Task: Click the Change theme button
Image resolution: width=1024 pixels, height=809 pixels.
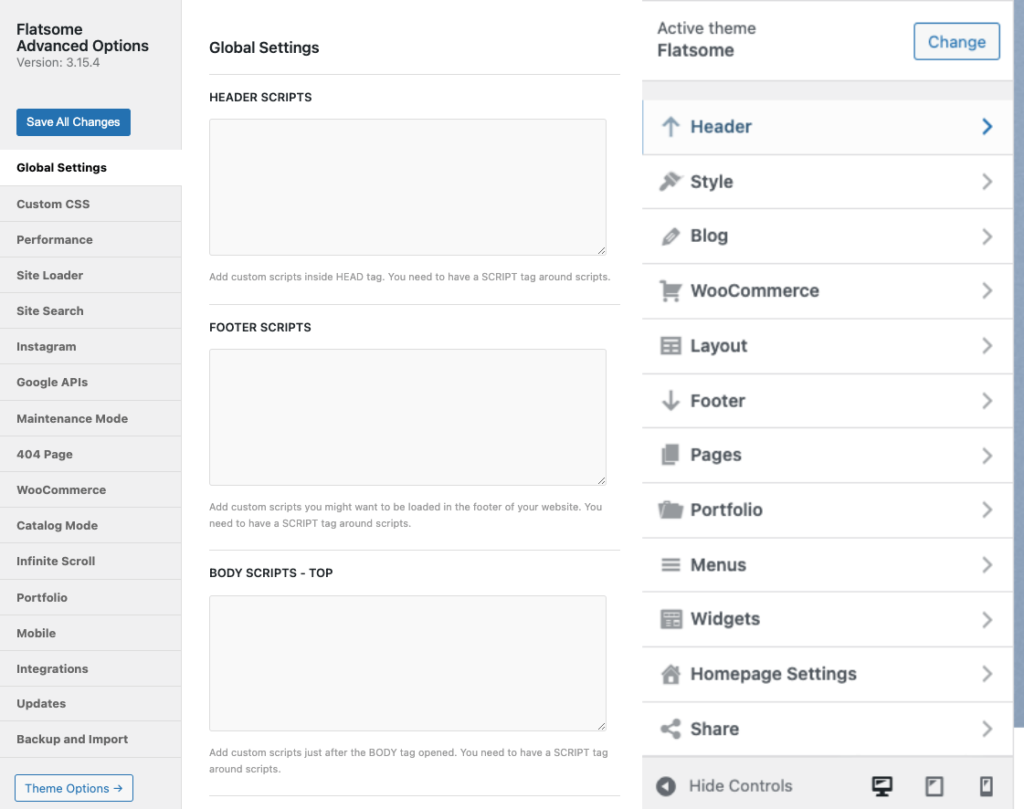Action: (x=956, y=42)
